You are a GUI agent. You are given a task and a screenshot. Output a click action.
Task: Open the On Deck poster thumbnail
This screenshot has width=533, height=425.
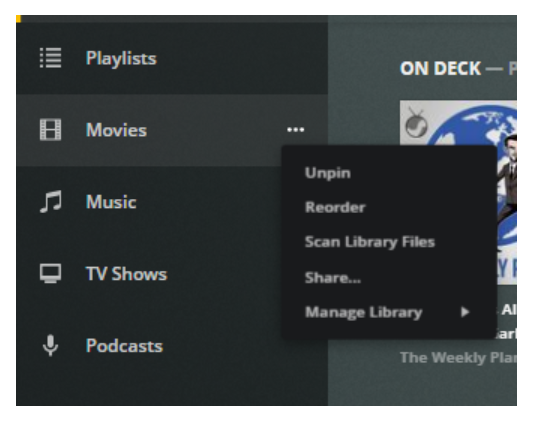tap(458, 192)
